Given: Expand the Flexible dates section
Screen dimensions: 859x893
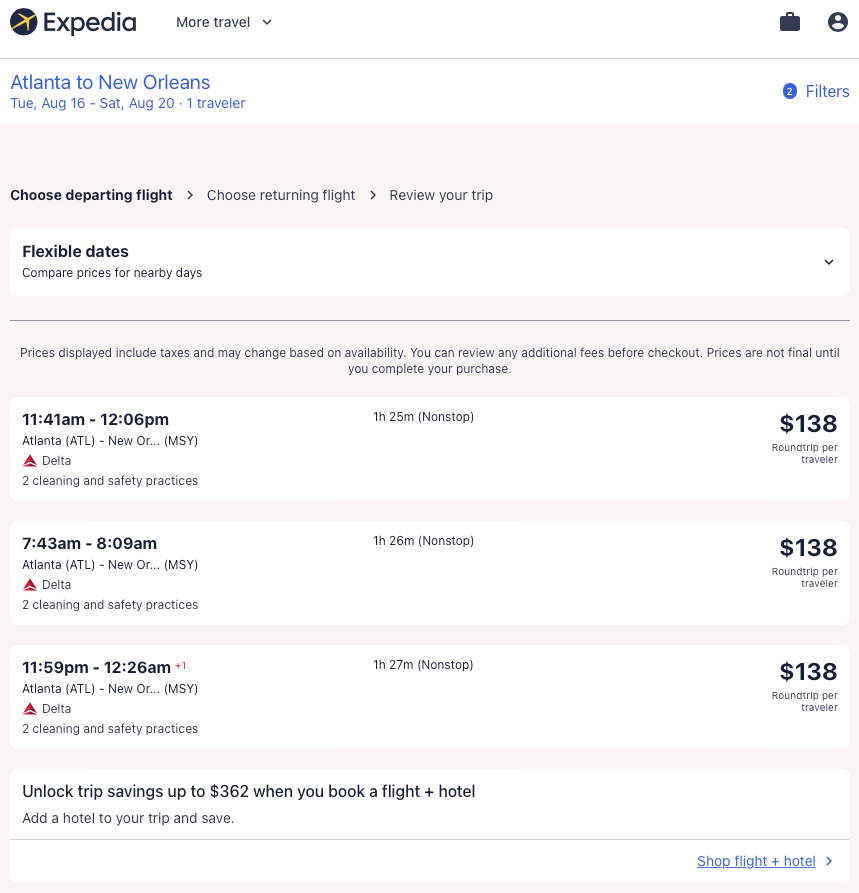Looking at the screenshot, I should (828, 262).
